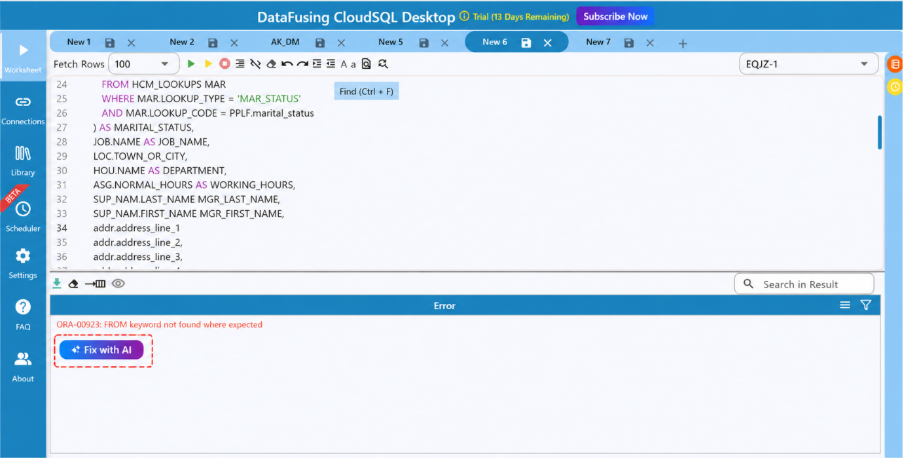
Task: Open the hamburger menu in Error header
Action: pyautogui.click(x=845, y=305)
